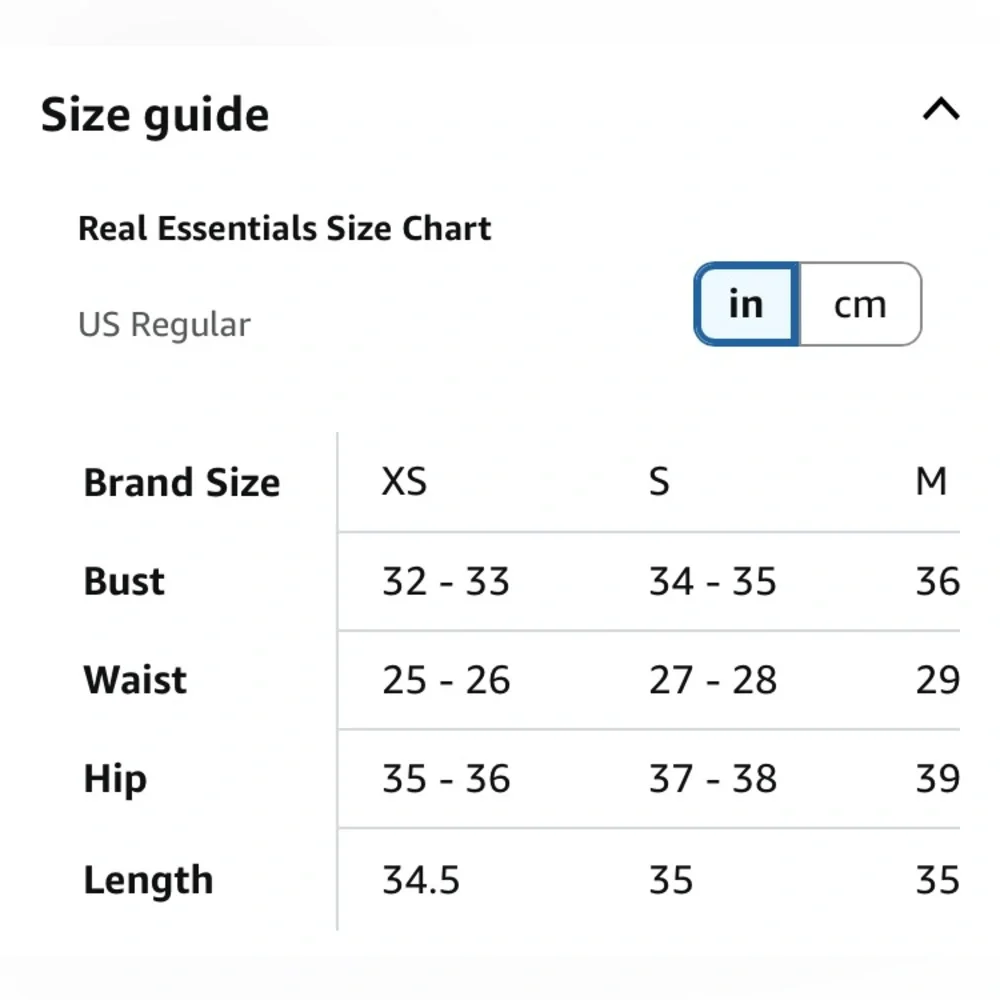Click the S length value 35
Image resolution: width=1000 pixels, height=1000 pixels.
pyautogui.click(x=671, y=879)
